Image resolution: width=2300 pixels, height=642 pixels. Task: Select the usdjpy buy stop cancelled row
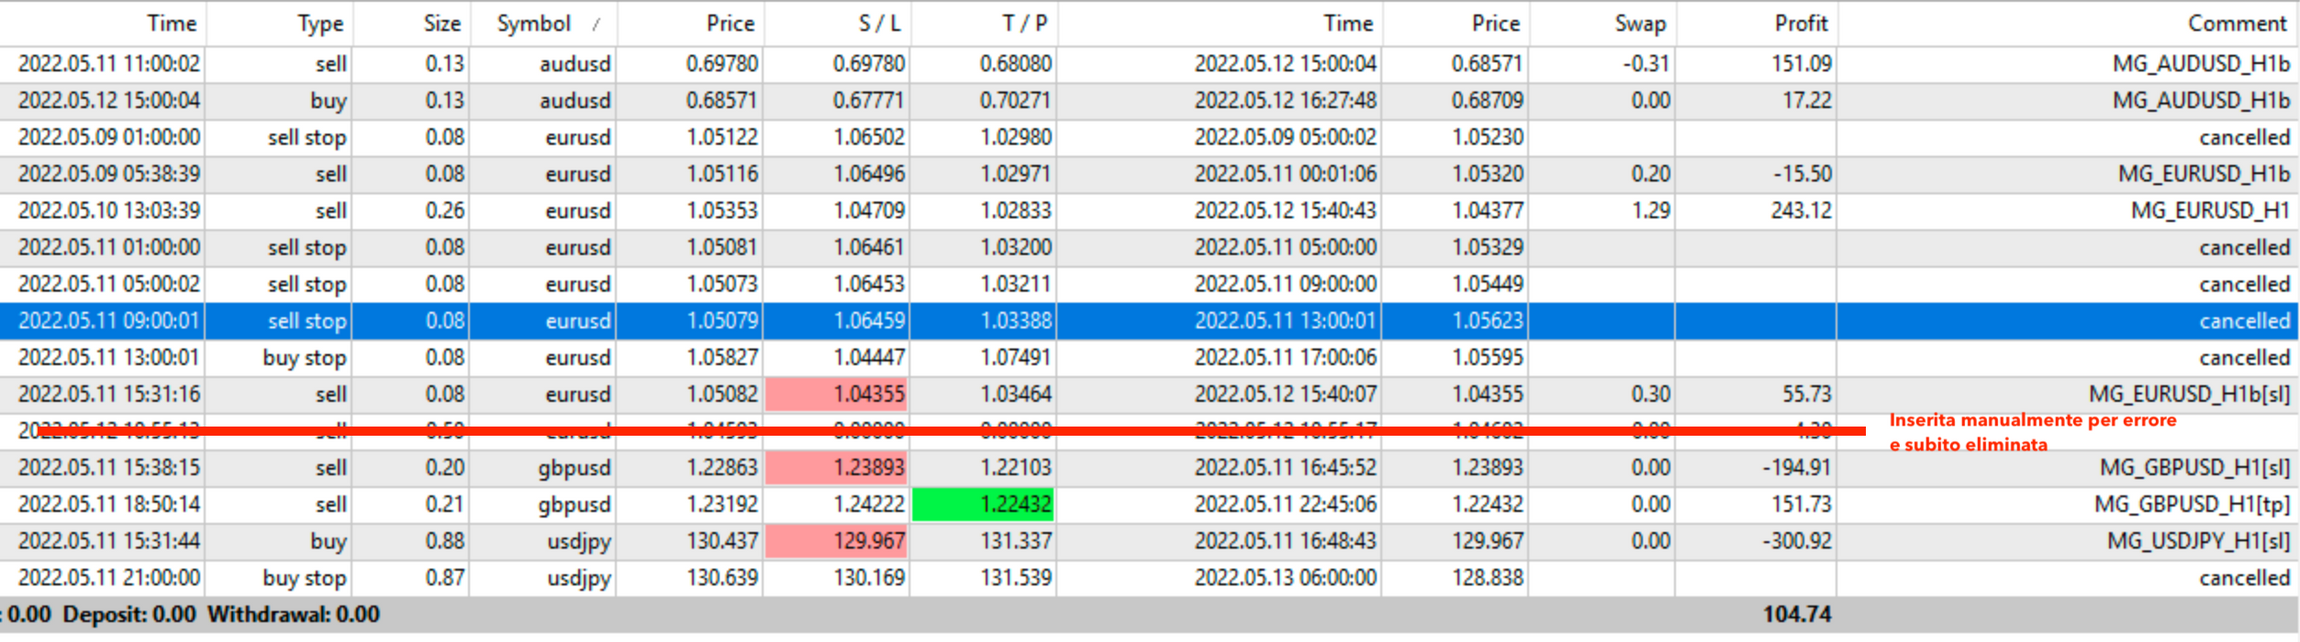coord(1148,578)
